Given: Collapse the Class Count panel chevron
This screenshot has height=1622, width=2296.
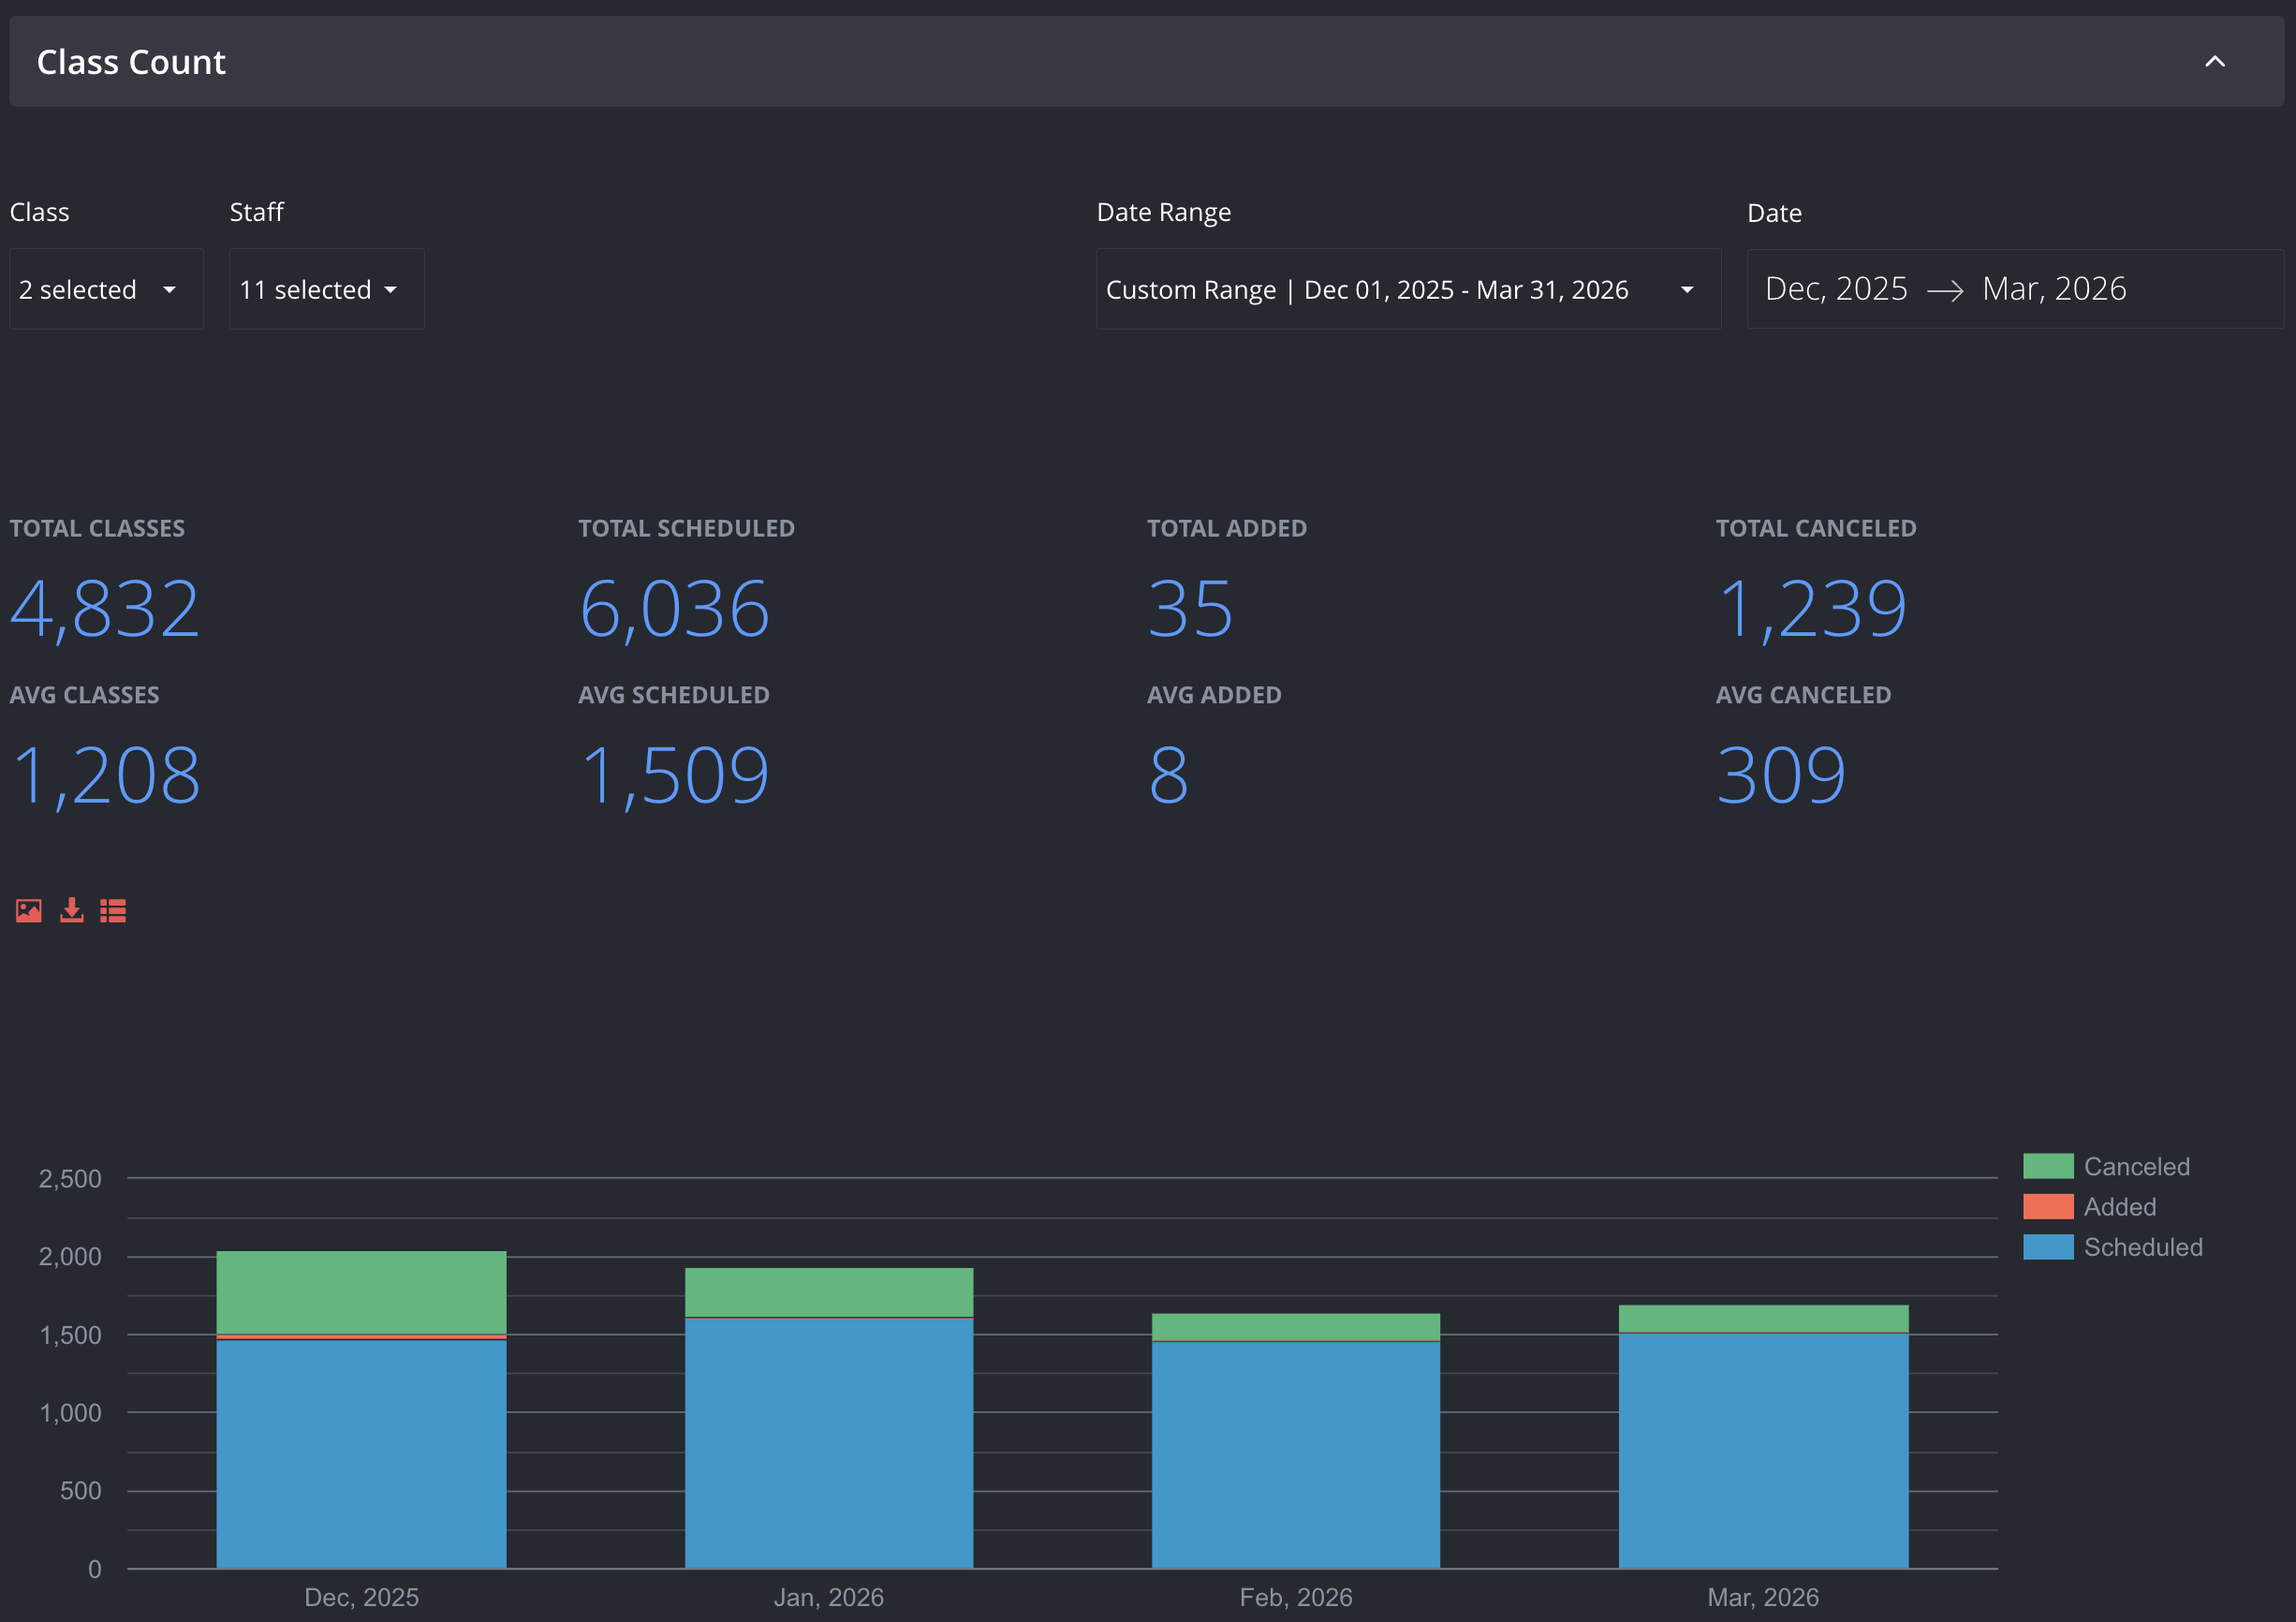Looking at the screenshot, I should 2215,62.
